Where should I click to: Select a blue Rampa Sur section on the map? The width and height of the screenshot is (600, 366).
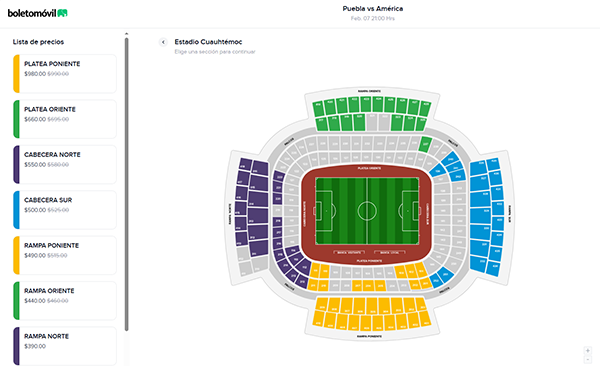pyautogui.click(x=480, y=199)
